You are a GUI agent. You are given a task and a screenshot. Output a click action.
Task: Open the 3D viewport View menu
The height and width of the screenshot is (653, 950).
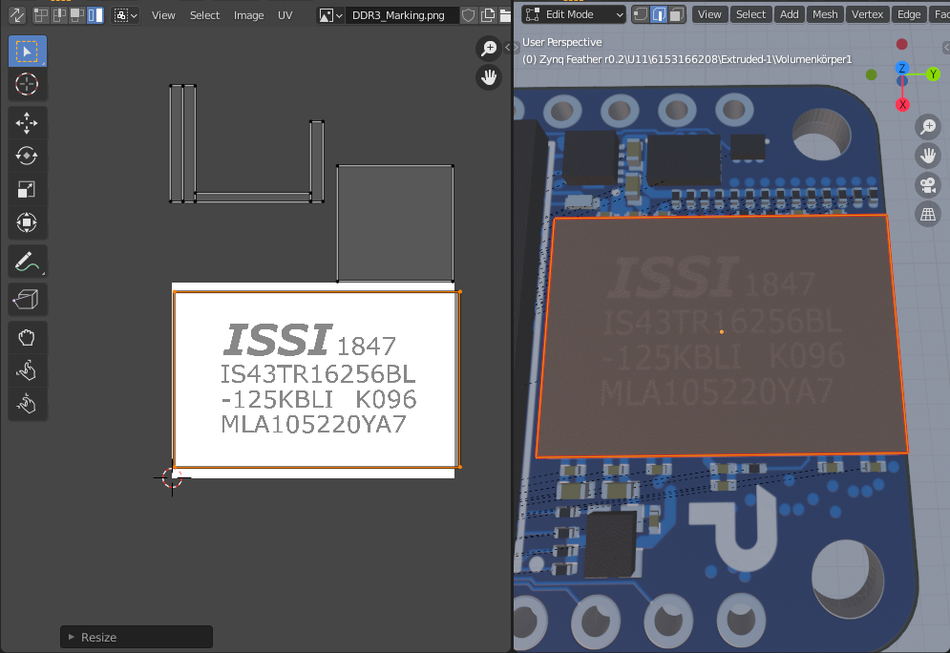709,15
